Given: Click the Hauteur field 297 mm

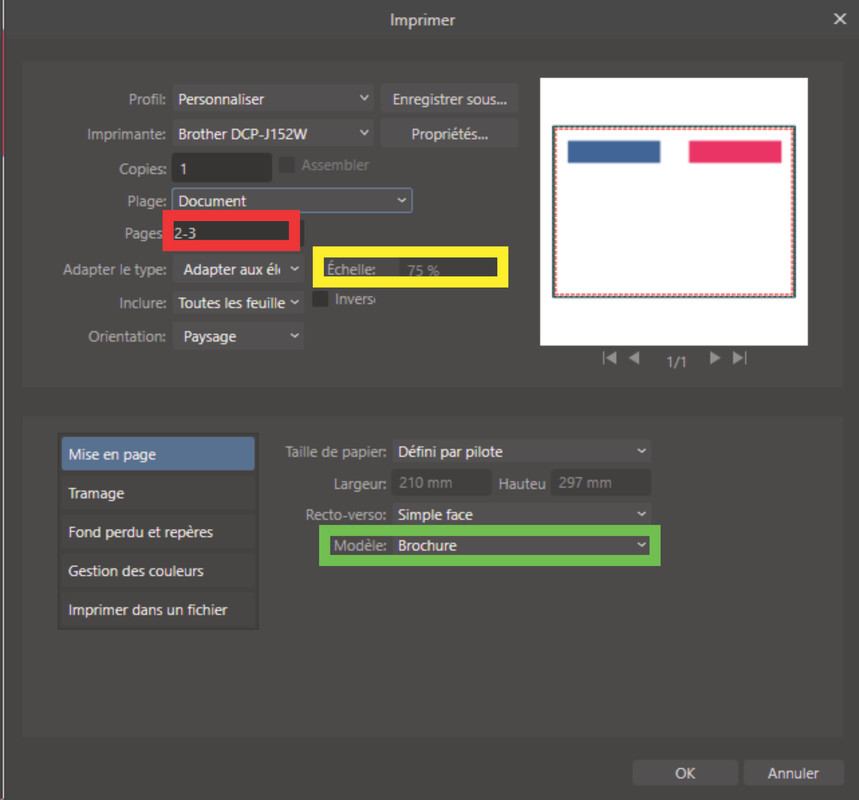Looking at the screenshot, I should pos(600,483).
